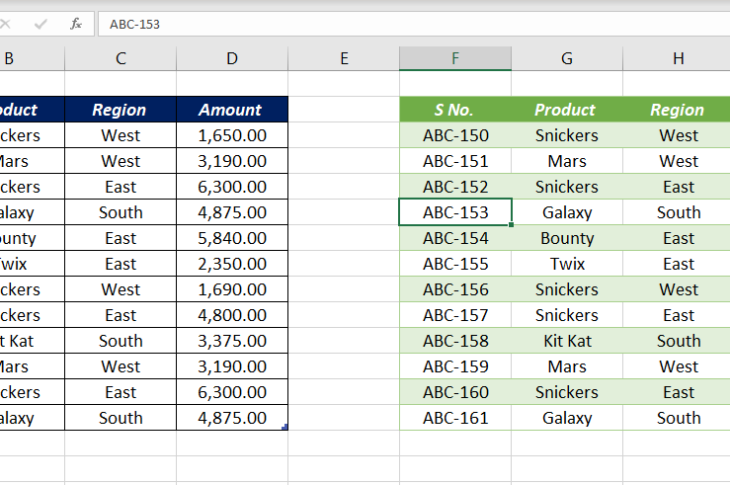Select column G header

[566, 58]
